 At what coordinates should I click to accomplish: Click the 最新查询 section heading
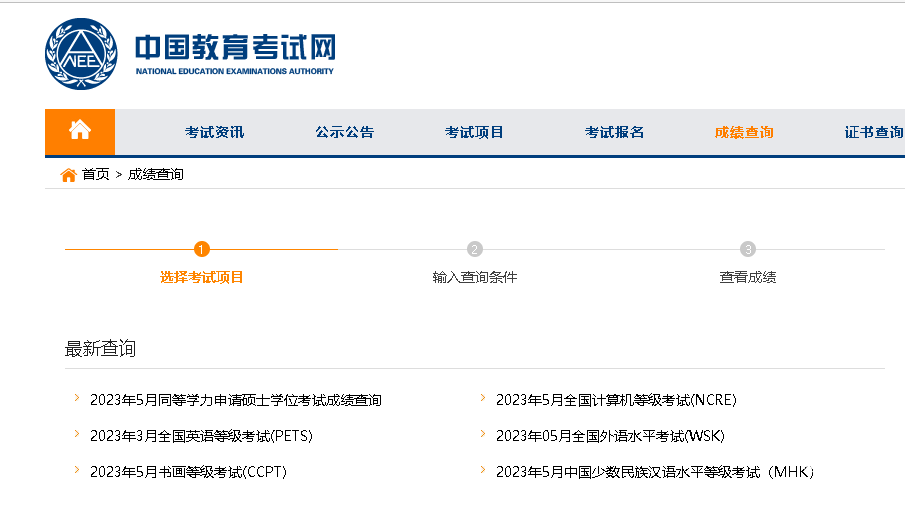(100, 349)
